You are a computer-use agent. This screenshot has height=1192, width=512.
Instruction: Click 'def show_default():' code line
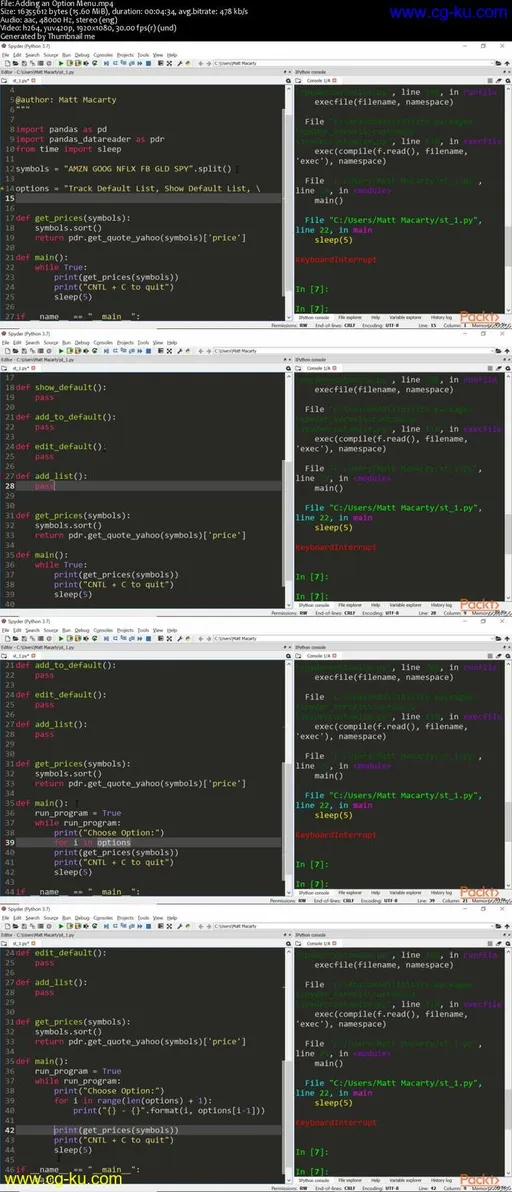pos(61,387)
